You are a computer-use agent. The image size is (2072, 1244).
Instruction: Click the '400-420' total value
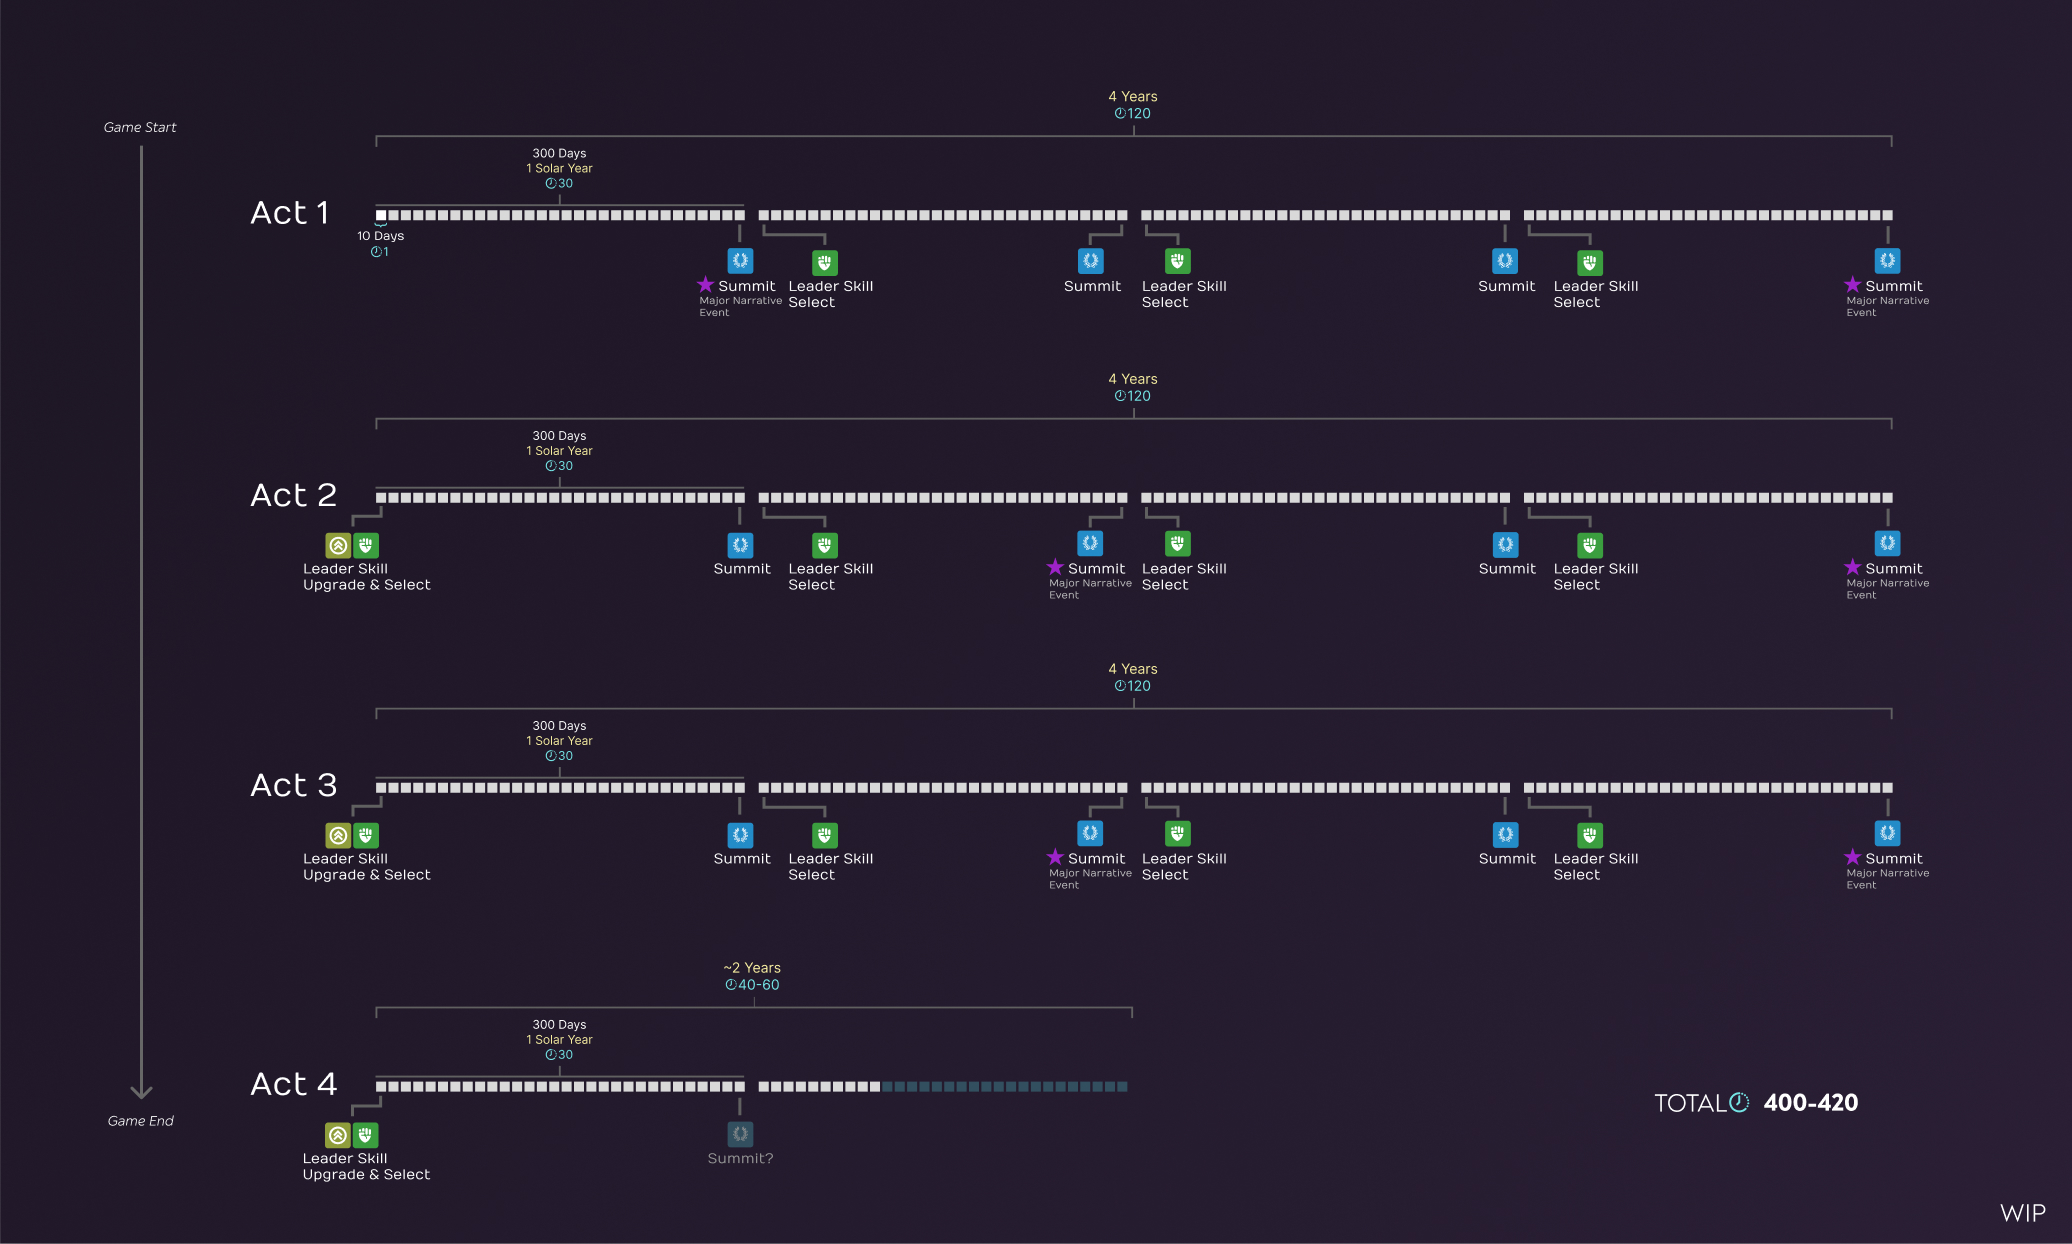(1811, 1103)
